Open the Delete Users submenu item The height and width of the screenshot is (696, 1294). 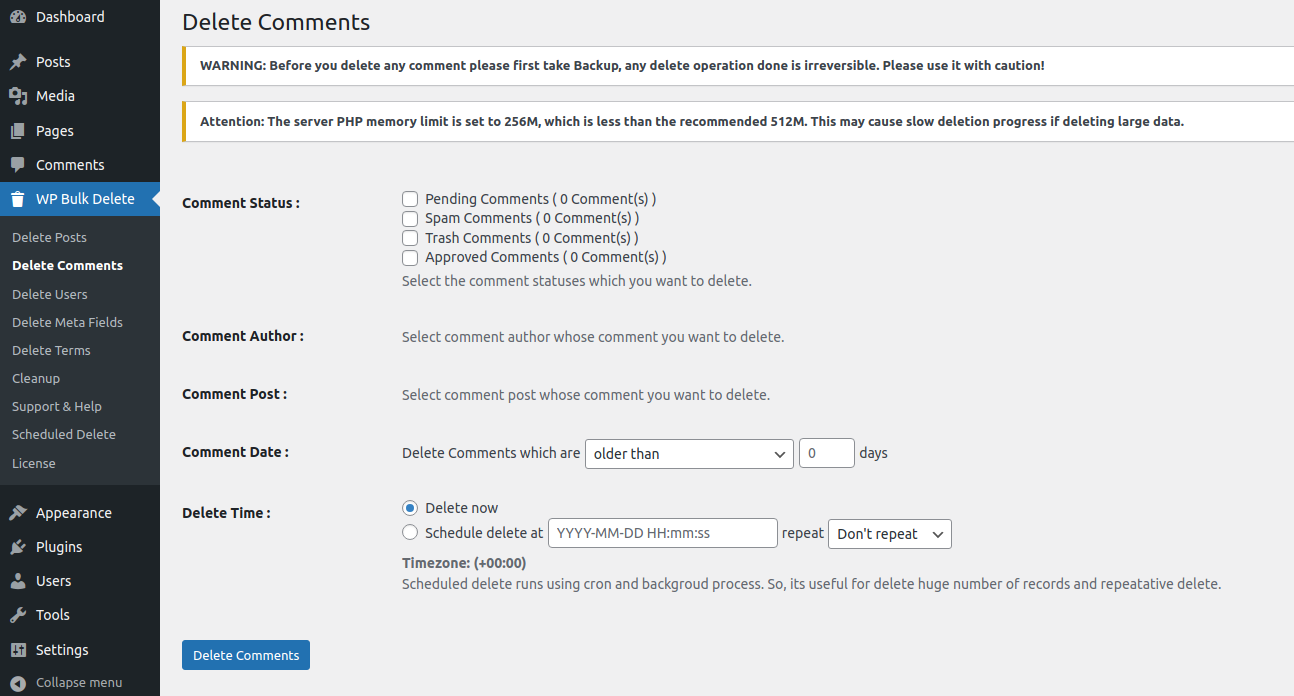point(50,294)
